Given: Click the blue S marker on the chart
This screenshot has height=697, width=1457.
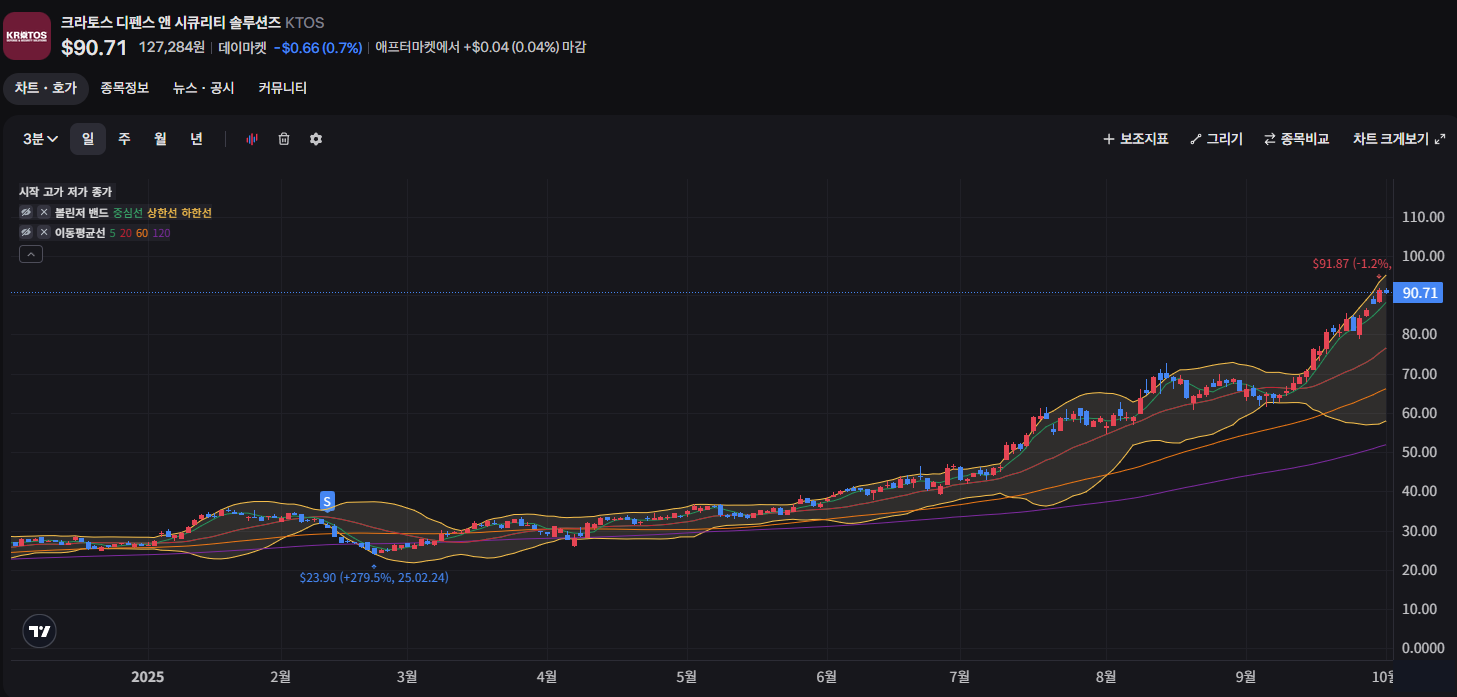Looking at the screenshot, I should 327,499.
